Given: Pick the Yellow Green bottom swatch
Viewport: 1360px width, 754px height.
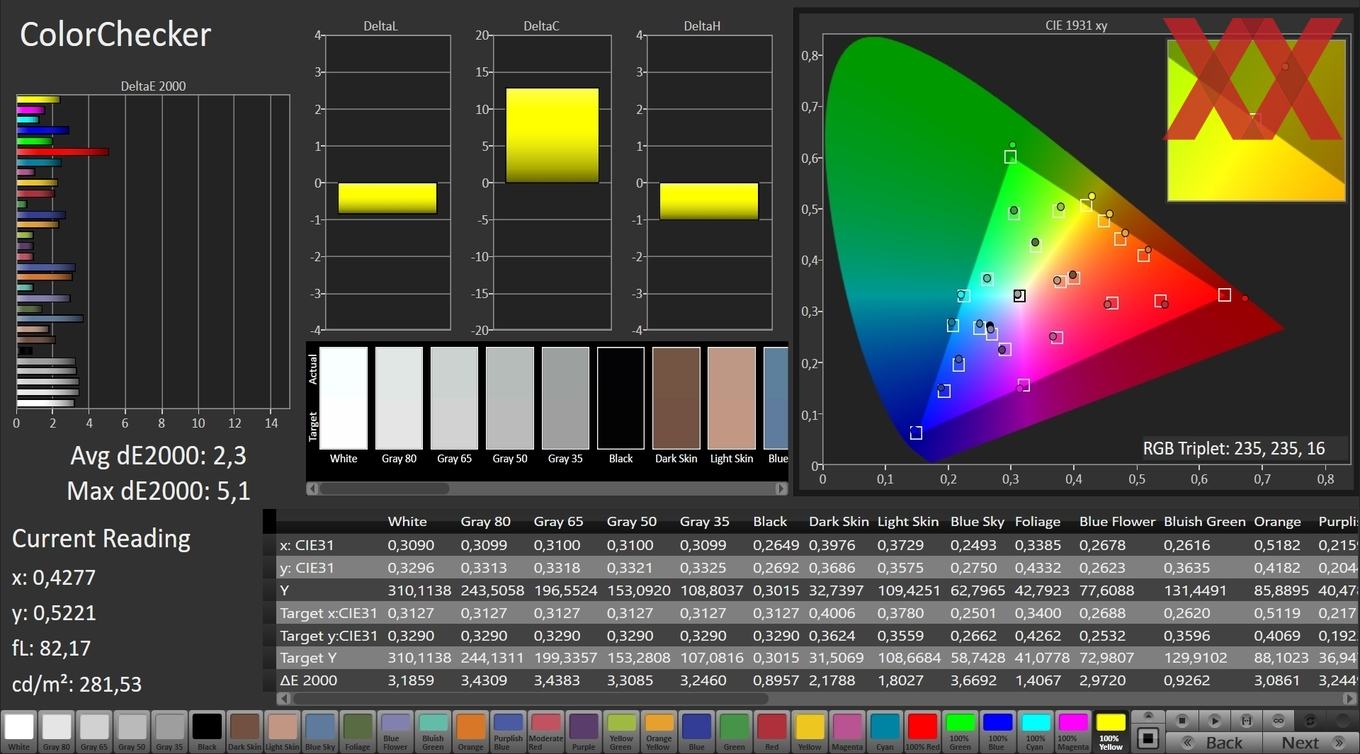Looking at the screenshot, I should 621,731.
